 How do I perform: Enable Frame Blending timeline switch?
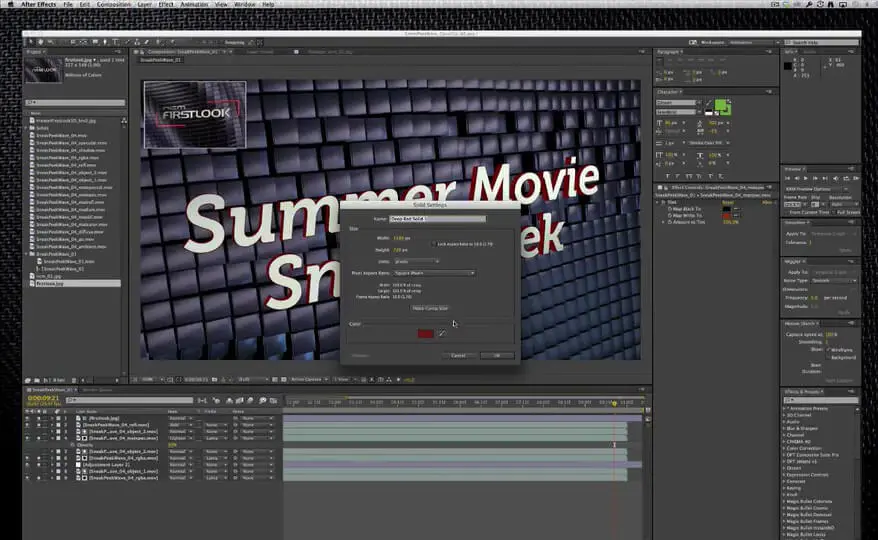pos(240,401)
